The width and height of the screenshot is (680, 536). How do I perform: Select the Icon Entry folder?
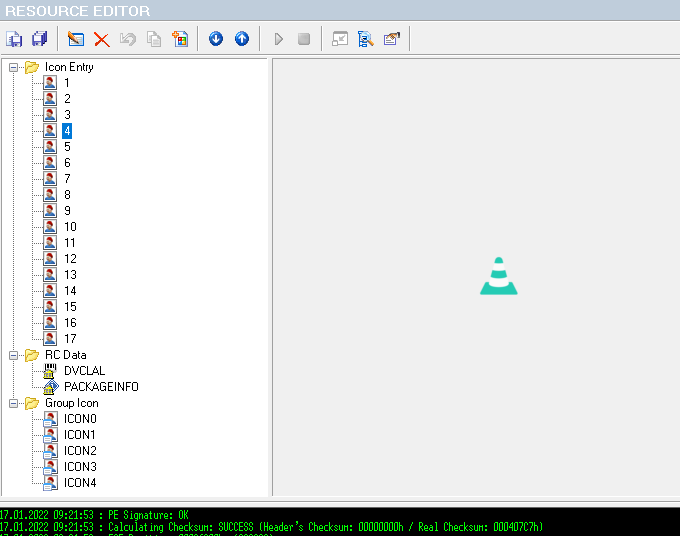tap(69, 67)
